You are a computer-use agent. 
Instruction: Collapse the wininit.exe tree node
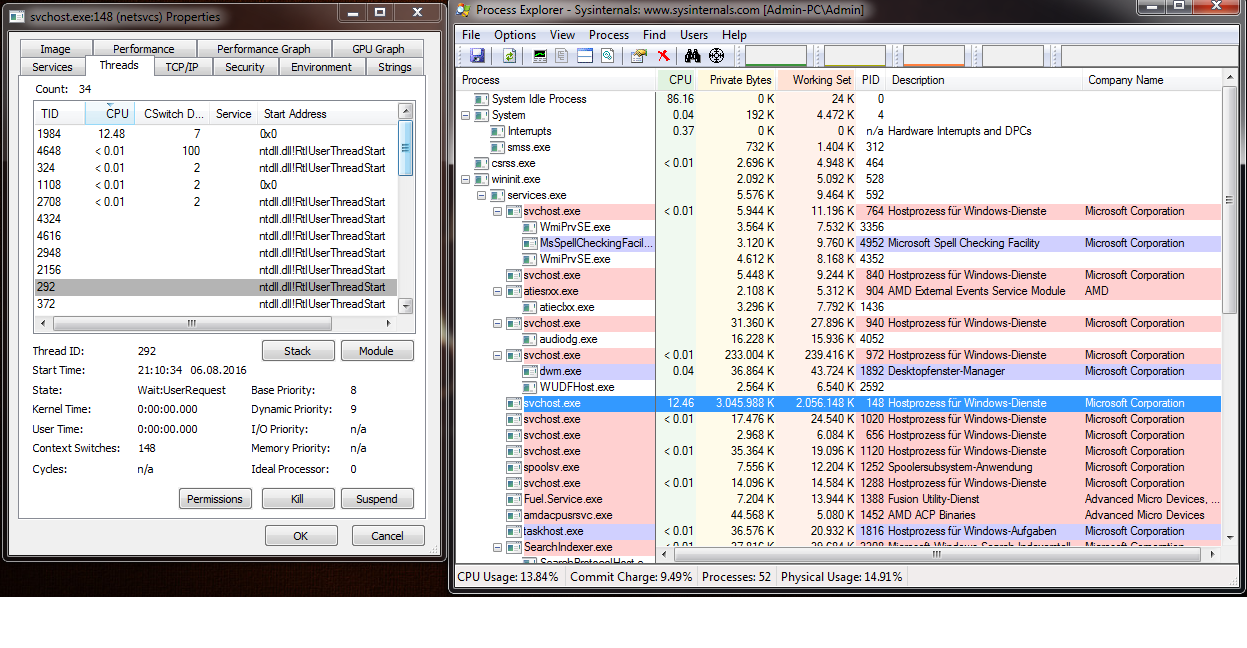coord(466,179)
